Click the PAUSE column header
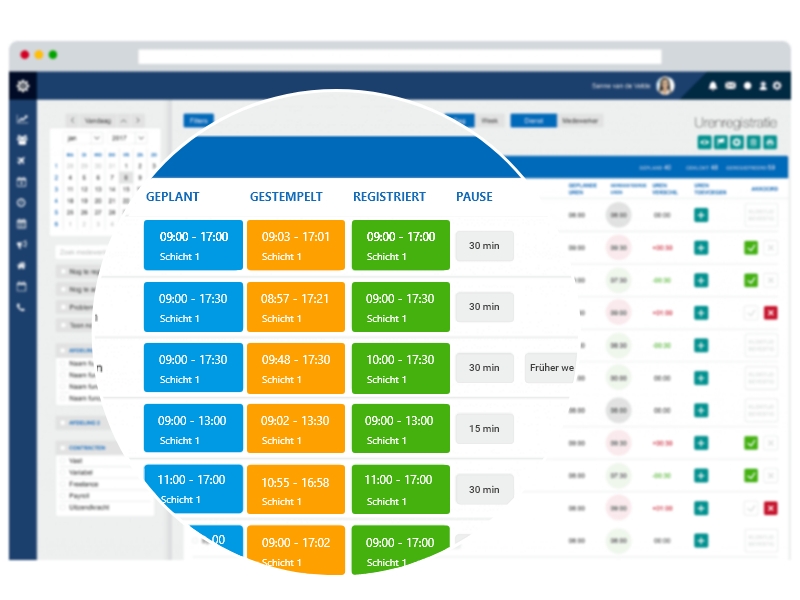The width and height of the screenshot is (800, 600). tap(474, 197)
